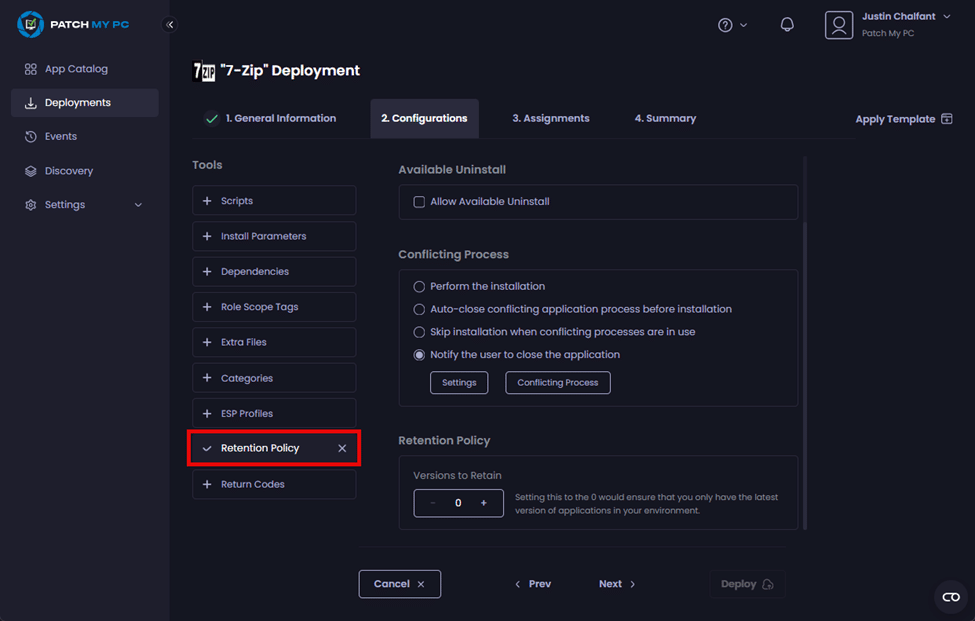Image resolution: width=975 pixels, height=621 pixels.
Task: Click the Apply Template icon
Action: [x=946, y=119]
